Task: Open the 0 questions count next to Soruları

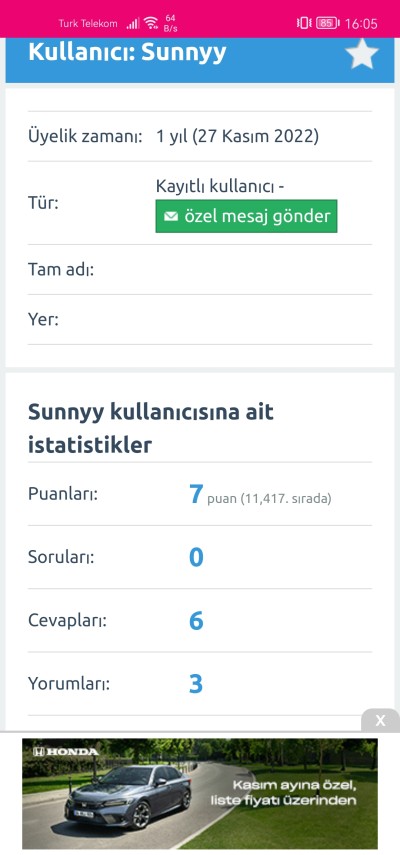Action: pos(196,557)
